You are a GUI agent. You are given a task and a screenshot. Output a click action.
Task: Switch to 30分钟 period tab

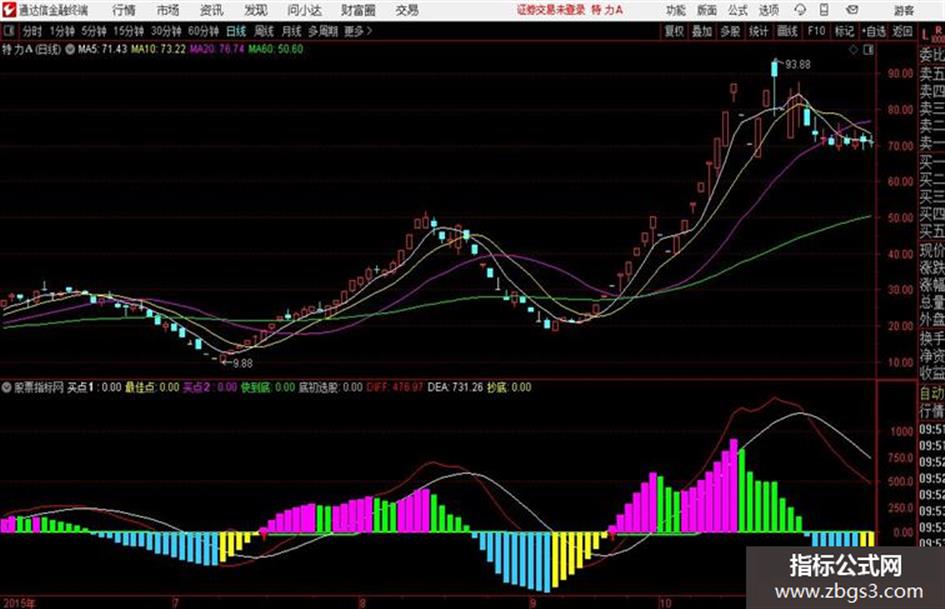coord(166,31)
